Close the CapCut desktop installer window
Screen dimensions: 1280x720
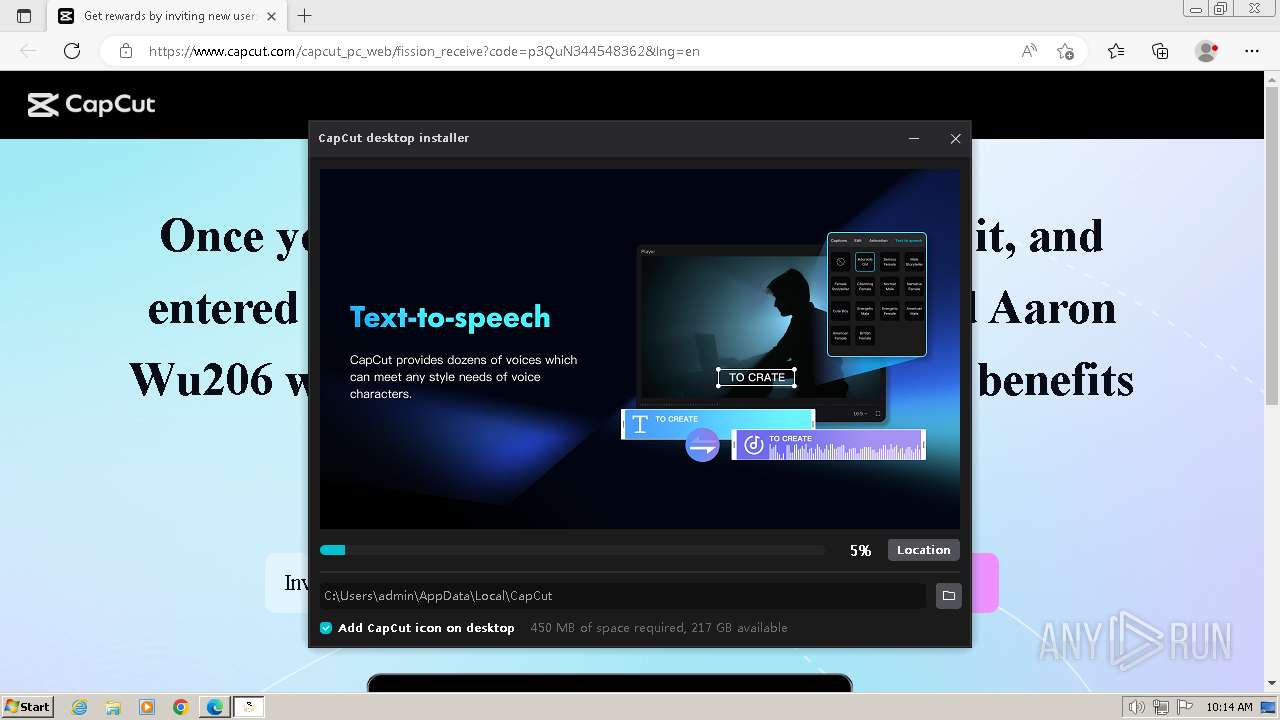tap(955, 139)
